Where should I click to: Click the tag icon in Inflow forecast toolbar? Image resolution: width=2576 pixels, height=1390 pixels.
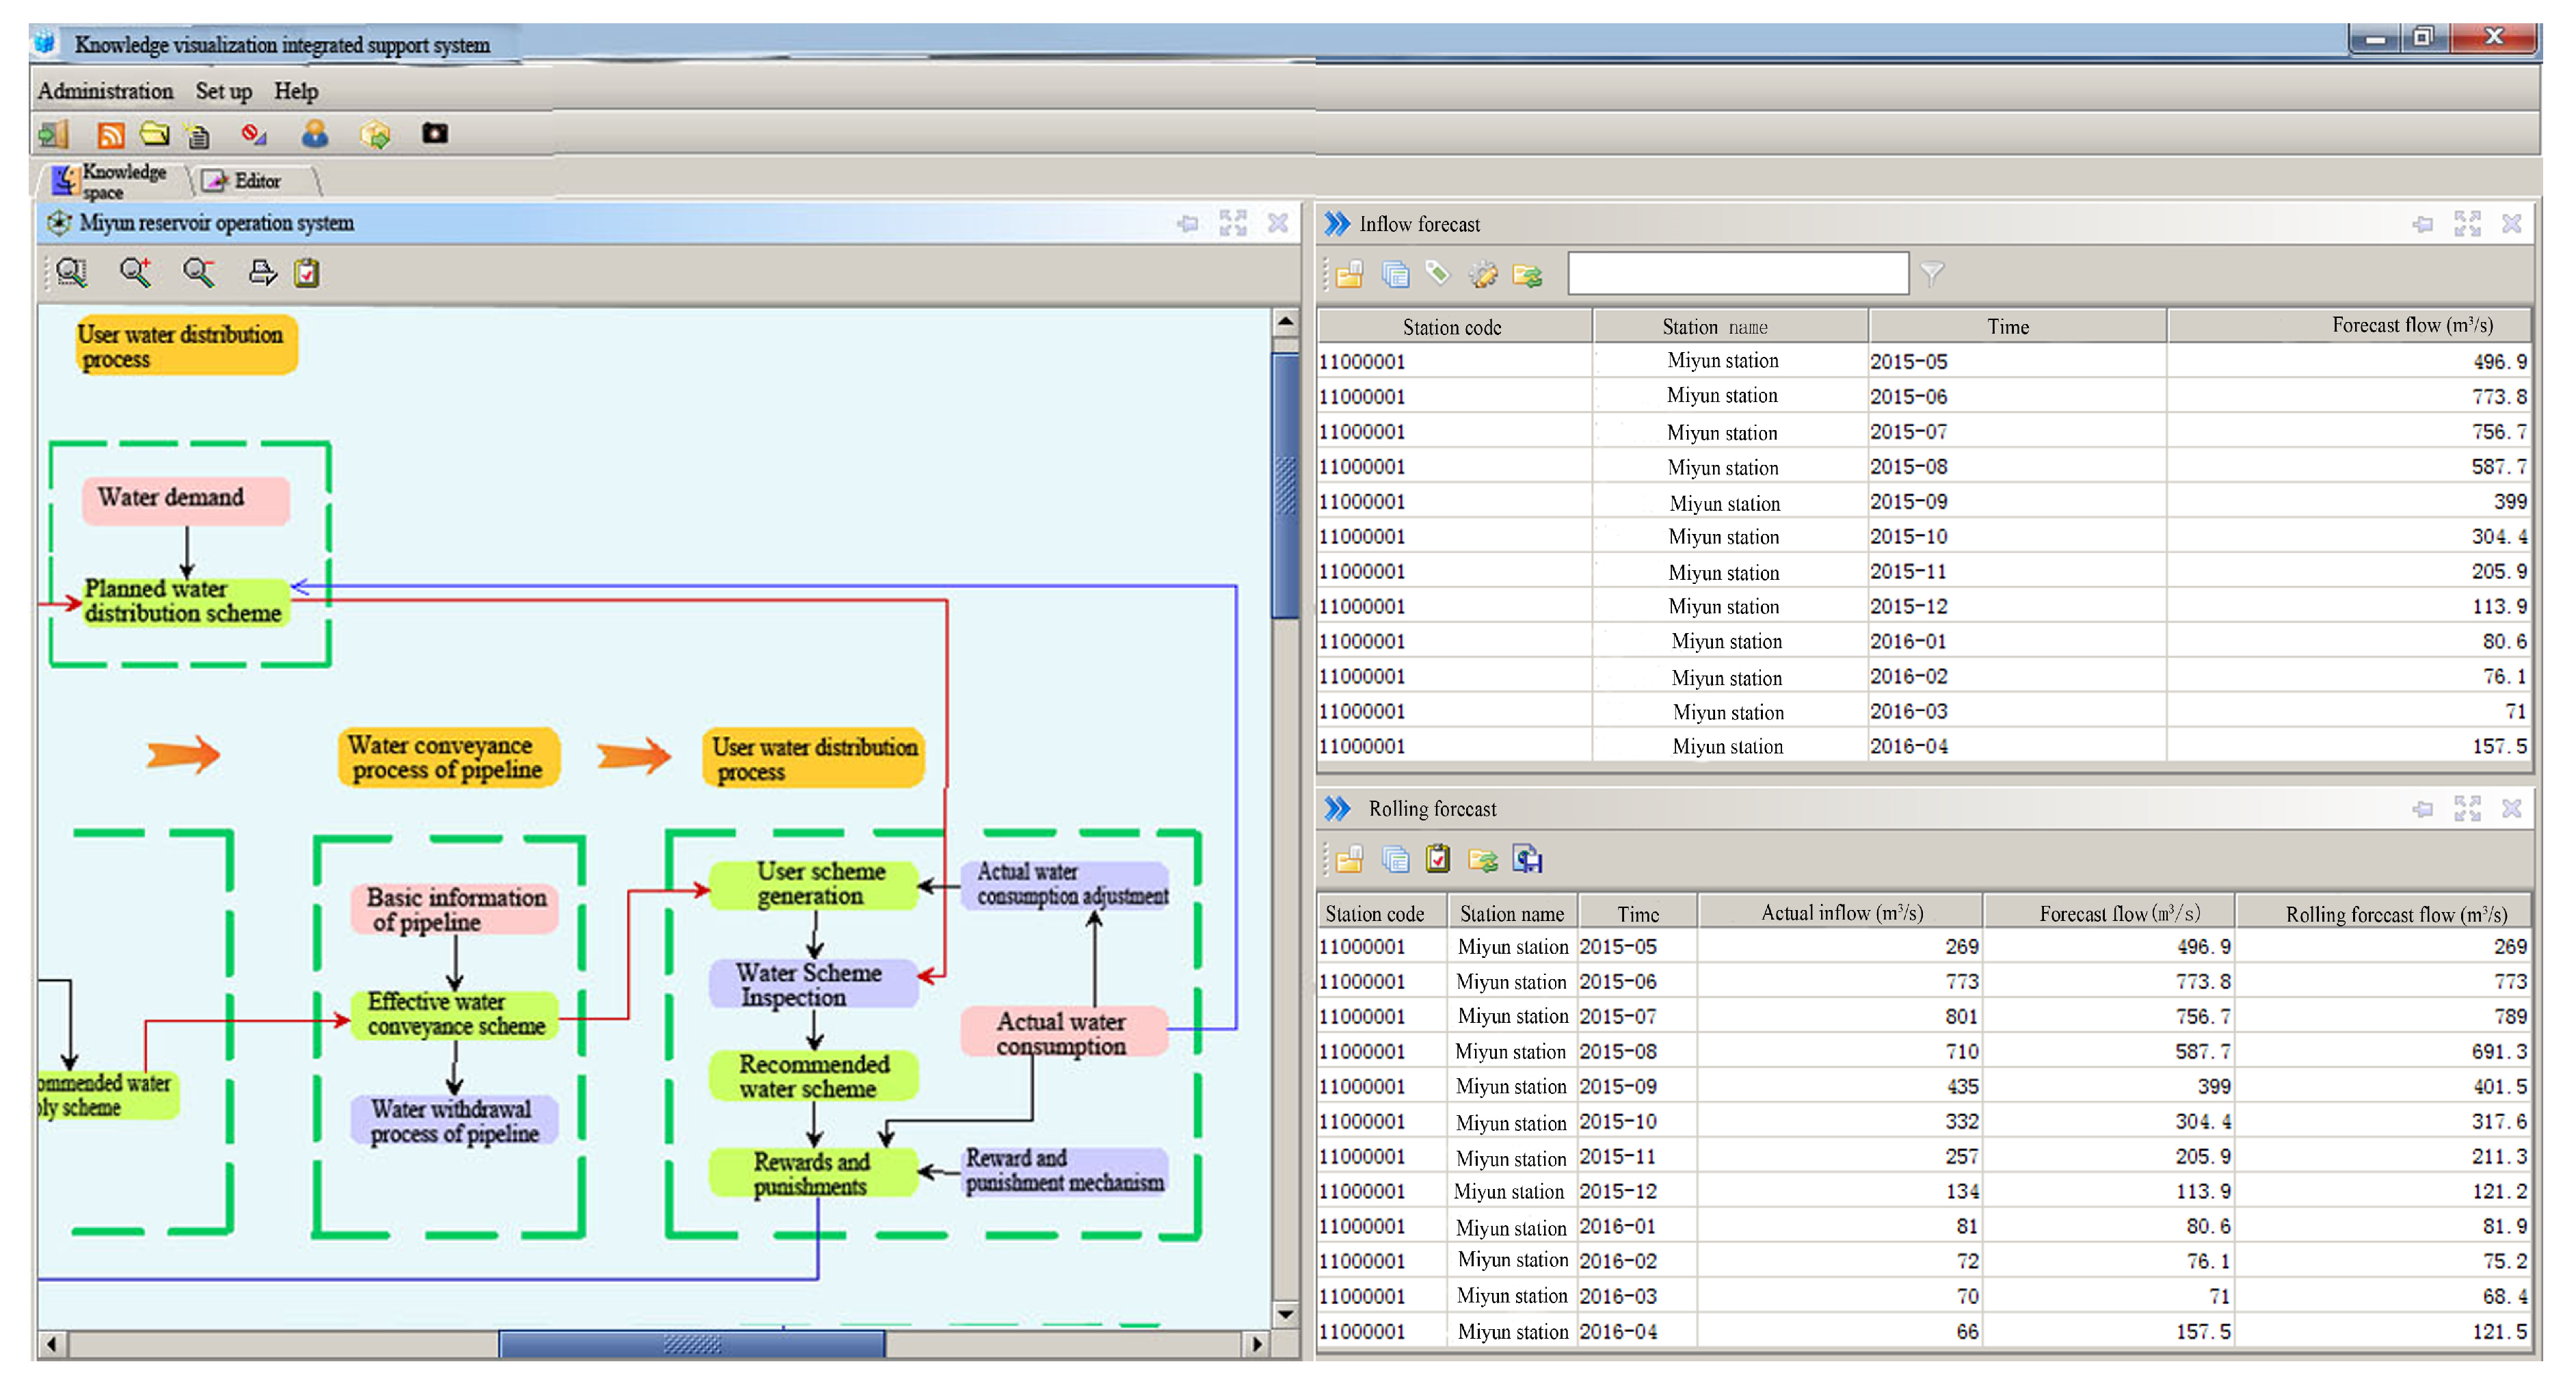coord(1438,273)
